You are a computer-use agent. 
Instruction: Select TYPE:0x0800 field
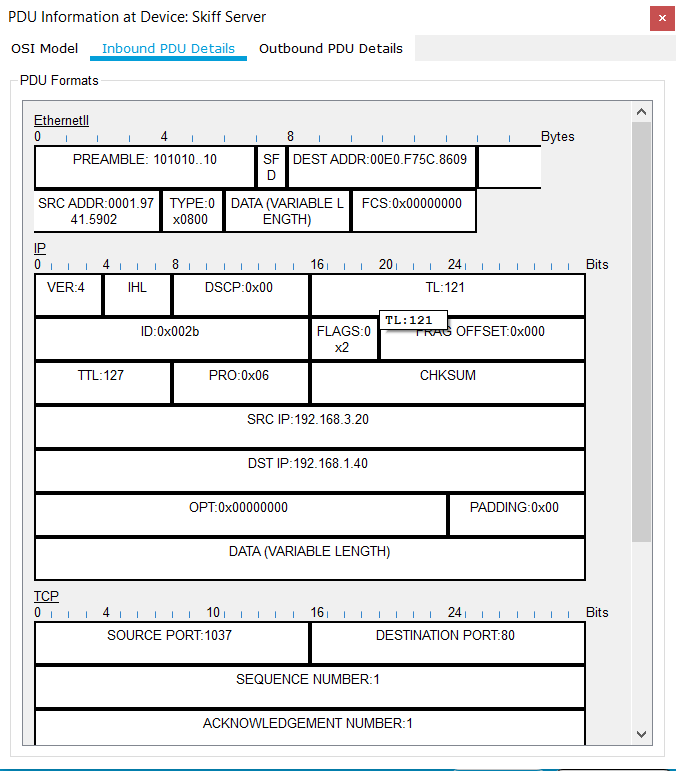[192, 211]
